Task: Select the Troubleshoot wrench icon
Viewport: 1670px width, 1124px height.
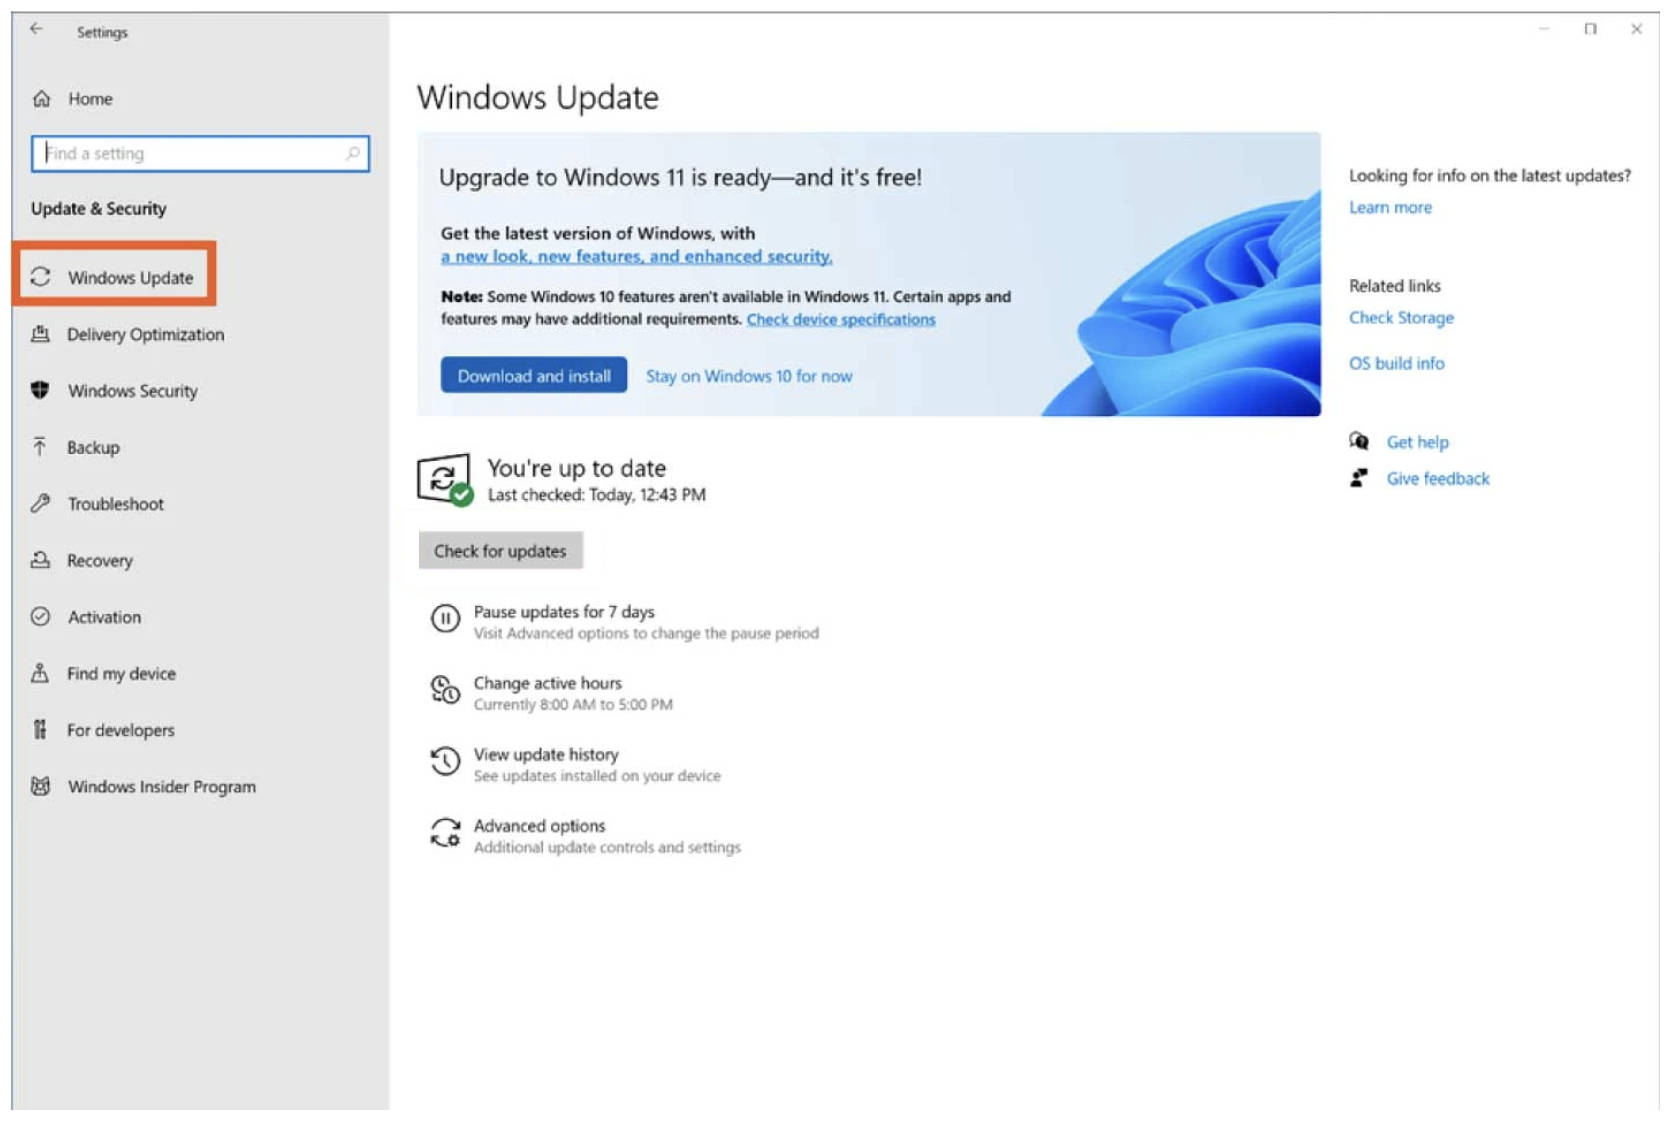Action: pyautogui.click(x=40, y=504)
